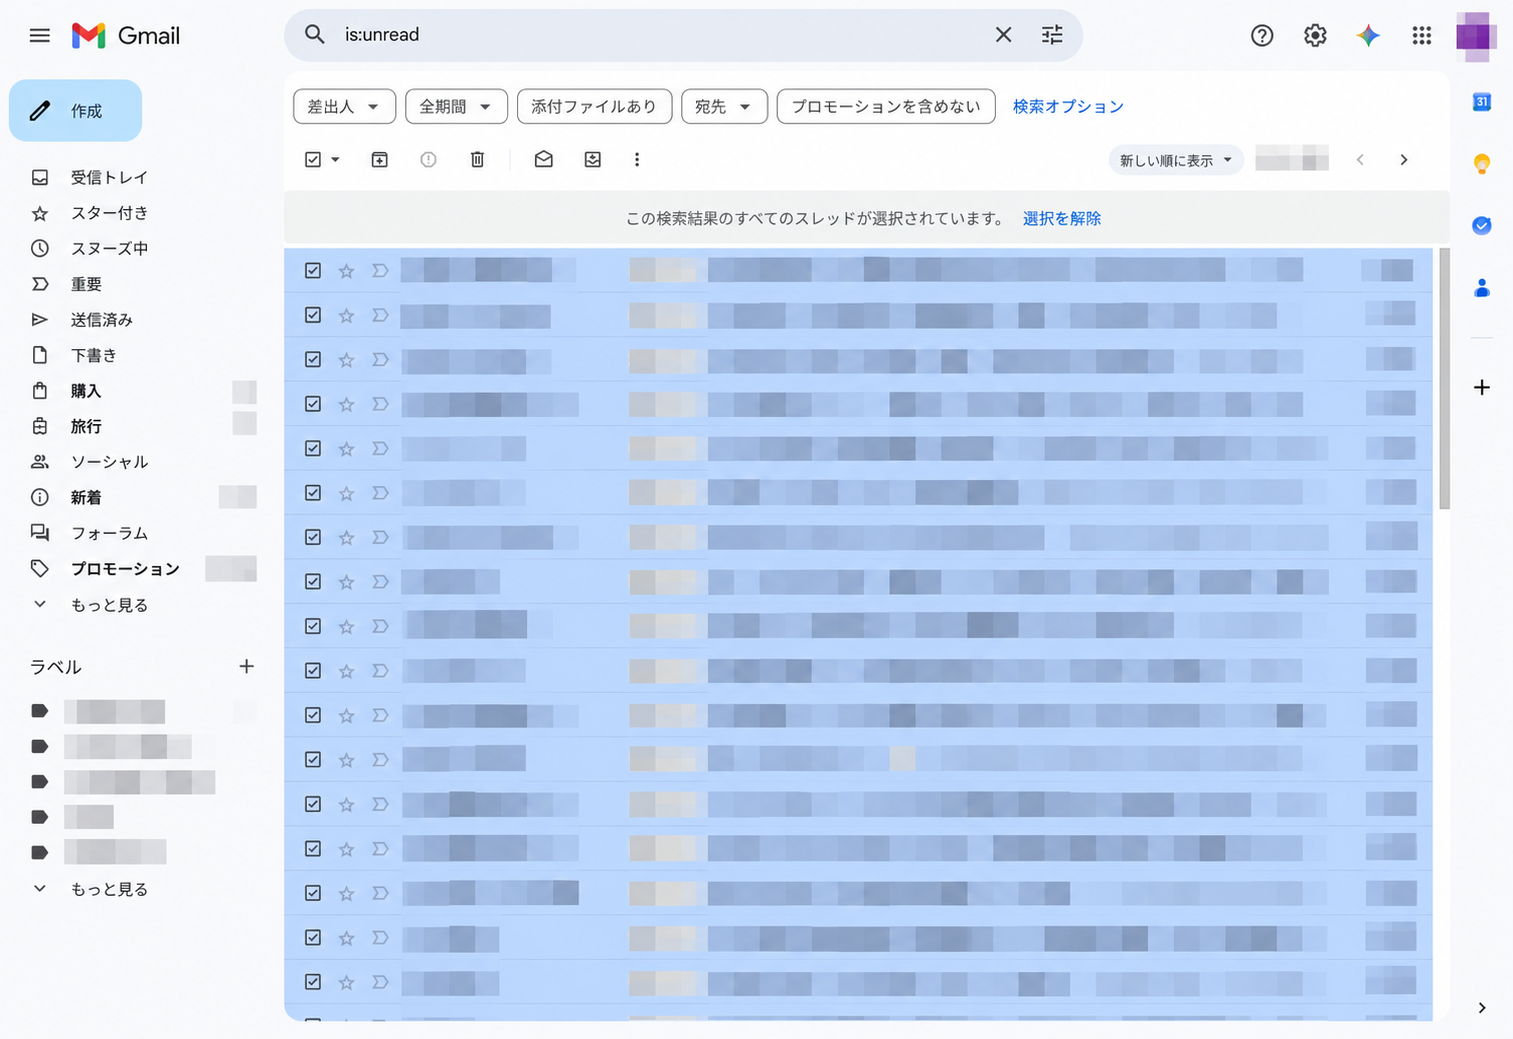This screenshot has height=1039, width=1513.
Task: Toggle the 添付ファイルあり filter chip
Action: (594, 107)
